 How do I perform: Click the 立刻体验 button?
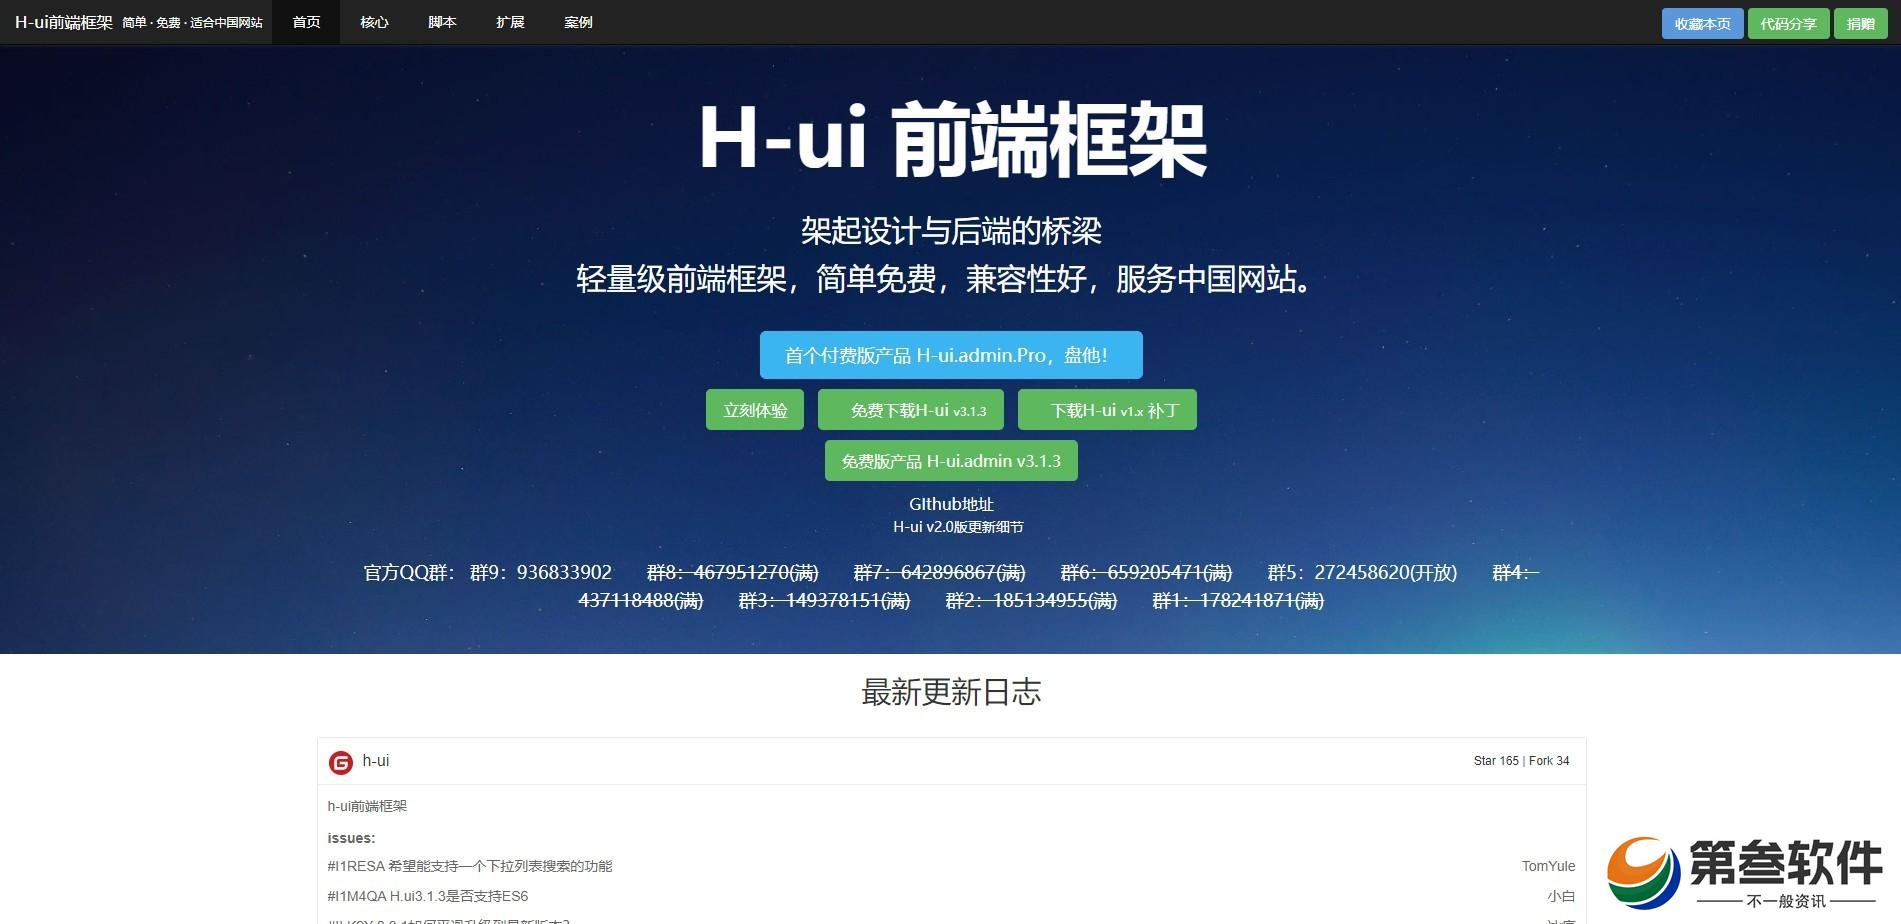point(755,410)
